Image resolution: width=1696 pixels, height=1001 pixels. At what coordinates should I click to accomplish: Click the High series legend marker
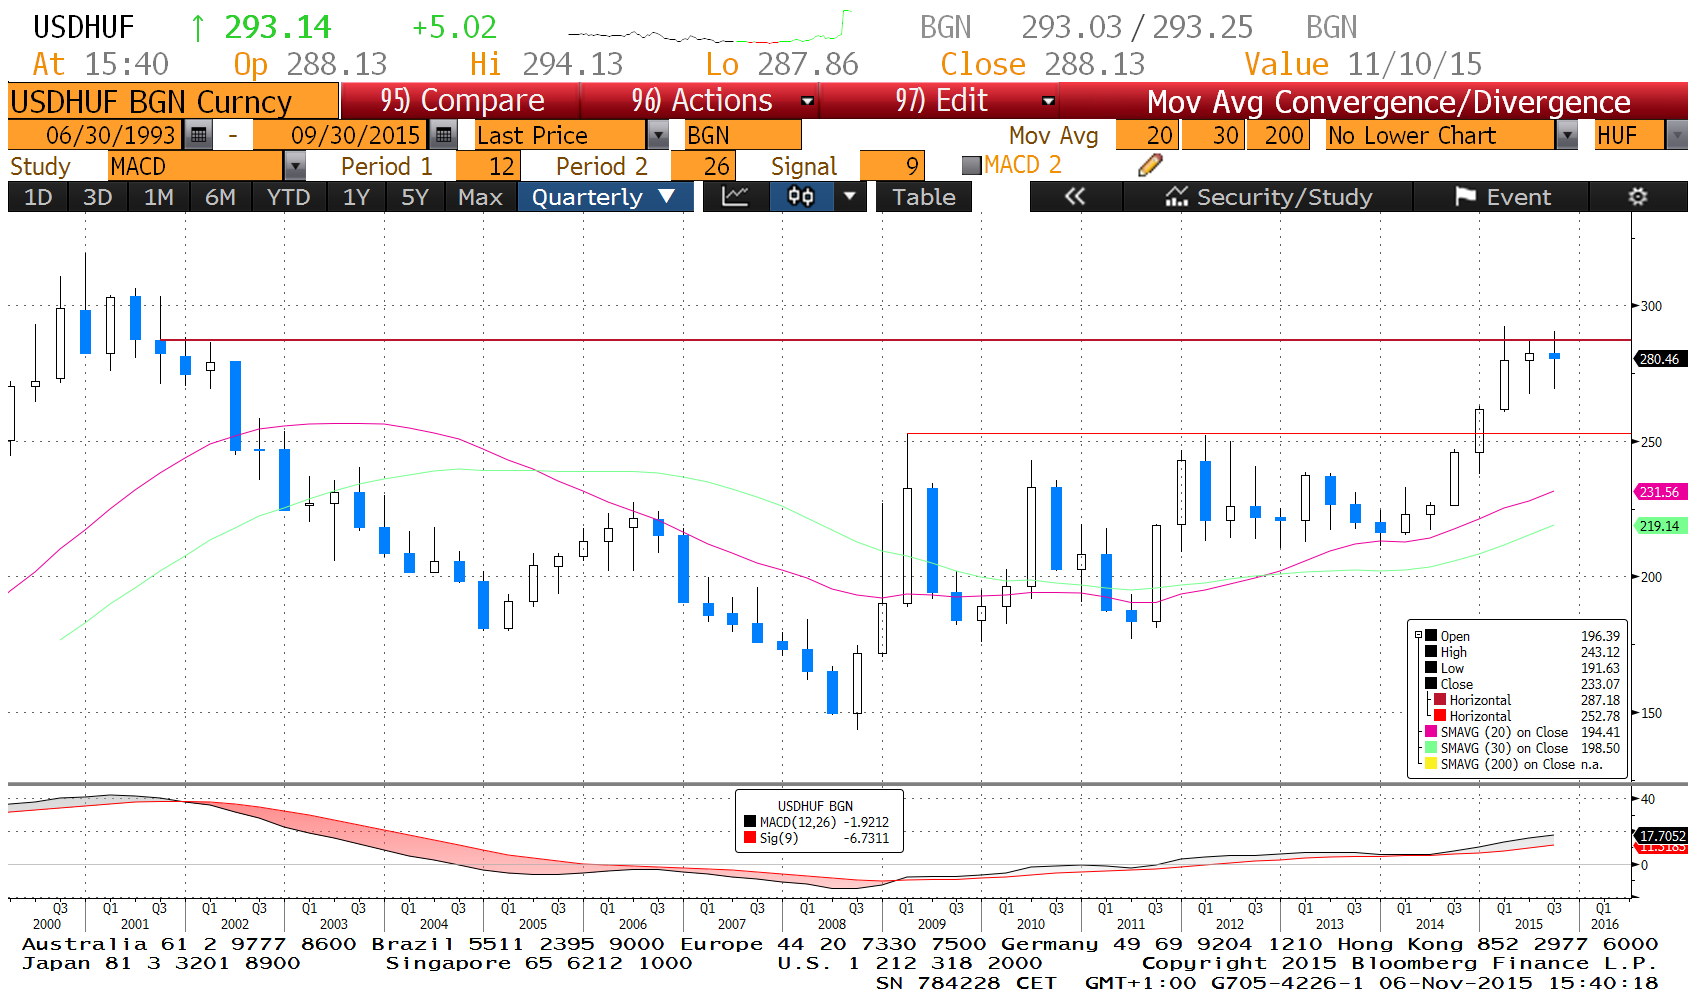point(1431,652)
